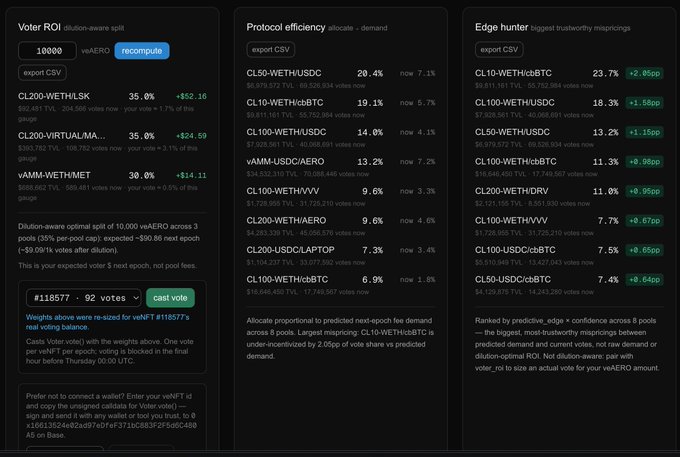Click the blue veNFT #118577 re-sized weights notice
The image size is (680, 457).
click(x=108, y=322)
